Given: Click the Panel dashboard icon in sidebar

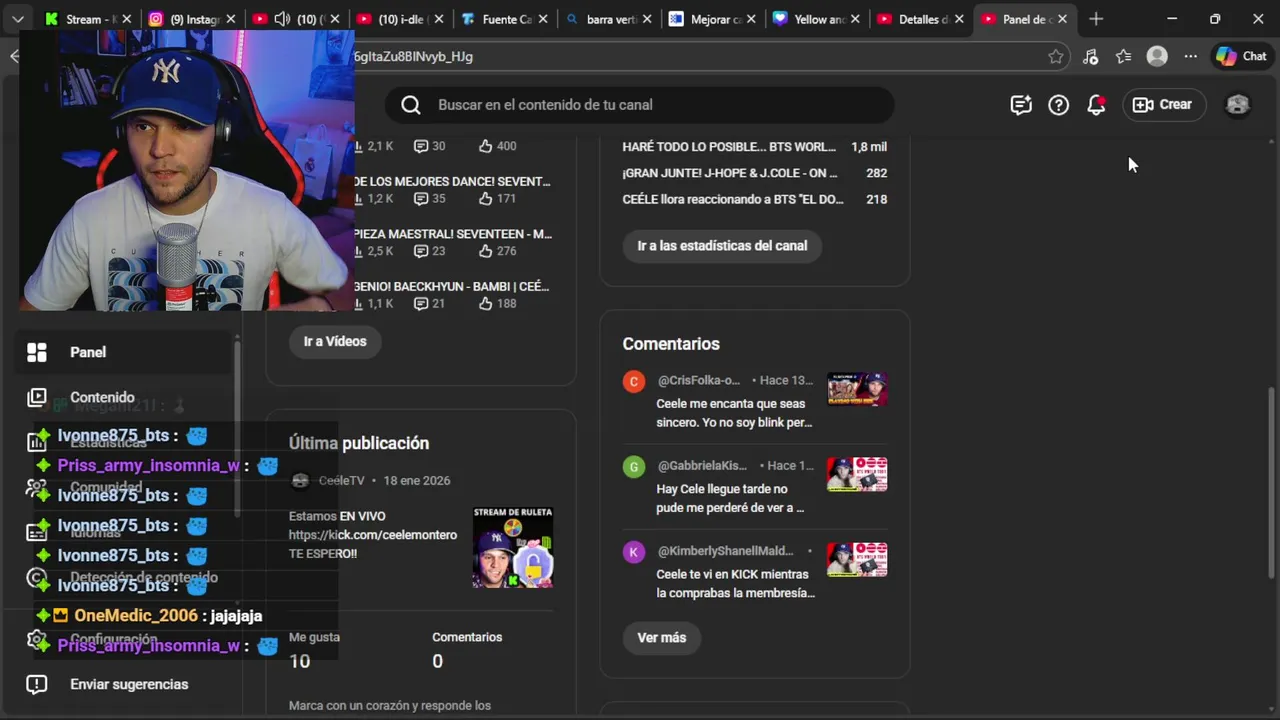Looking at the screenshot, I should 37,352.
